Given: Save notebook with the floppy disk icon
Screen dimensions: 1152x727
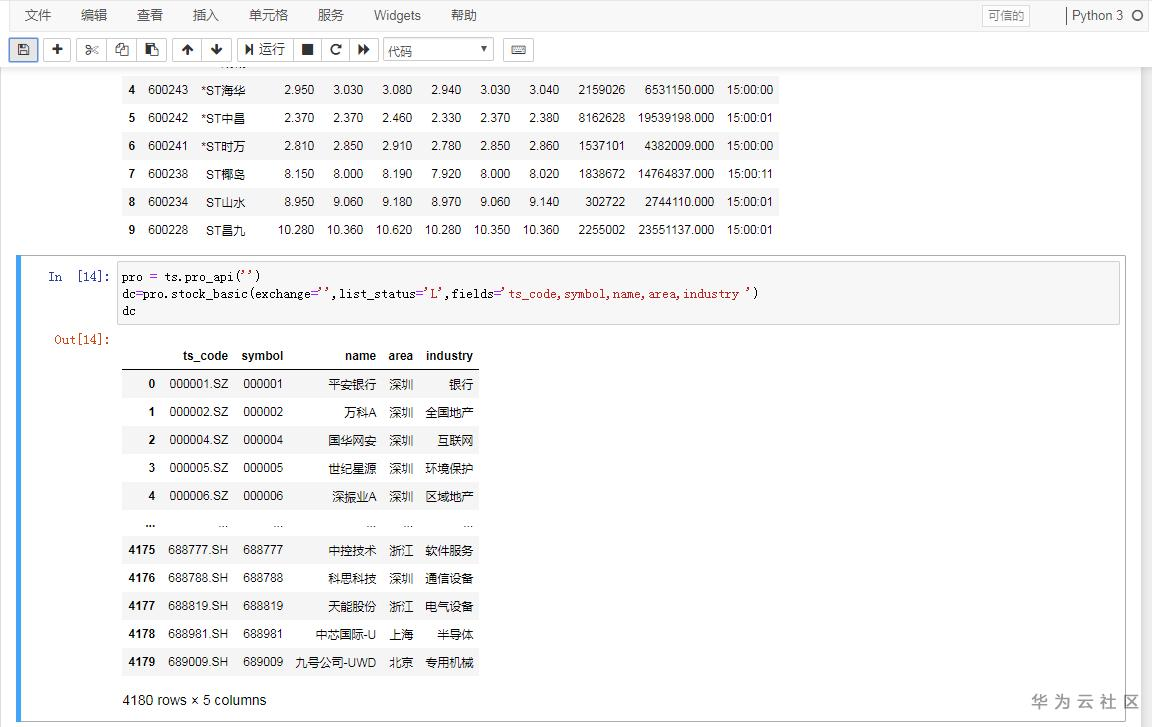Looking at the screenshot, I should pyautogui.click(x=24, y=50).
